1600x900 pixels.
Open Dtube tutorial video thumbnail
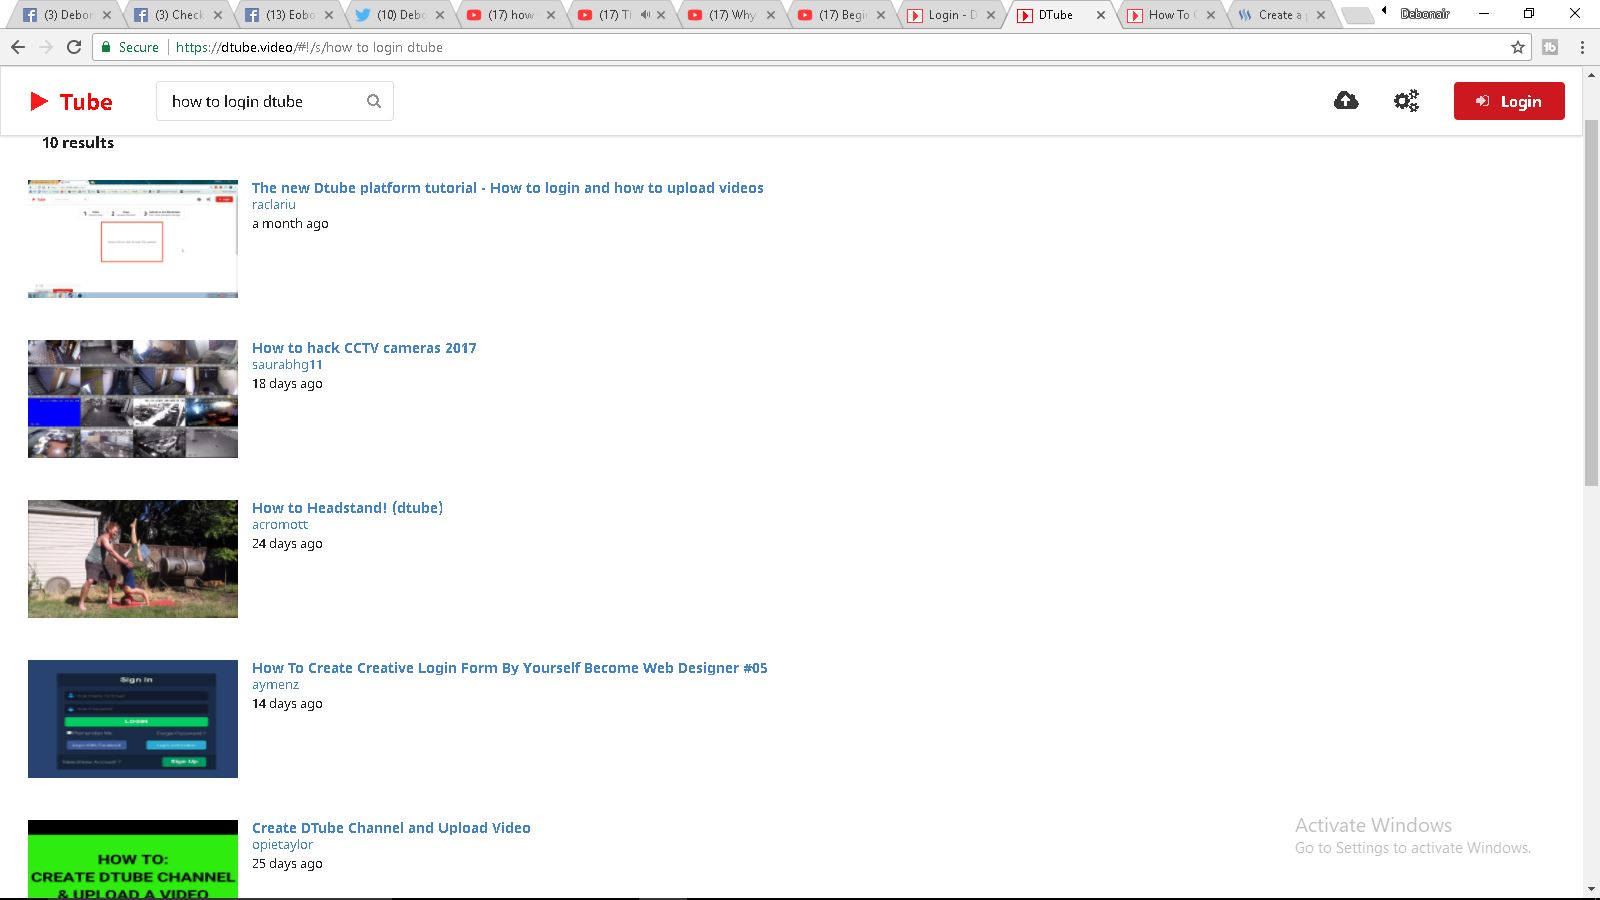click(x=133, y=239)
